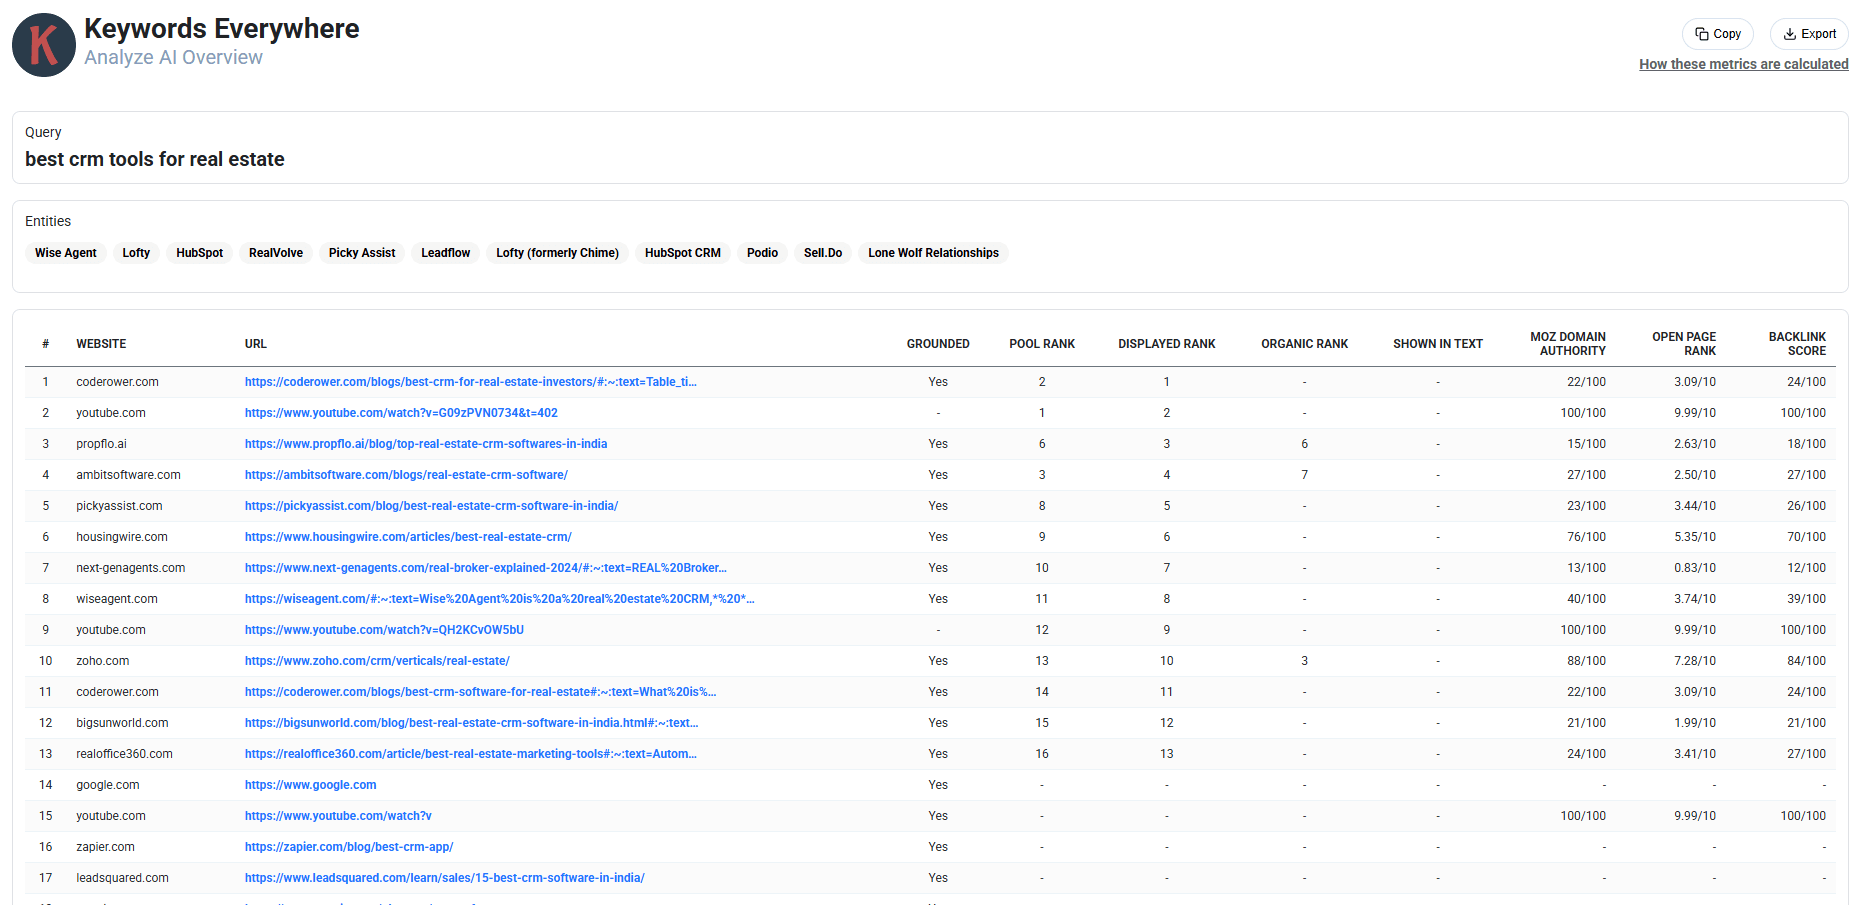Open the zapier.com best CRM app link
The width and height of the screenshot is (1864, 905).
(349, 847)
